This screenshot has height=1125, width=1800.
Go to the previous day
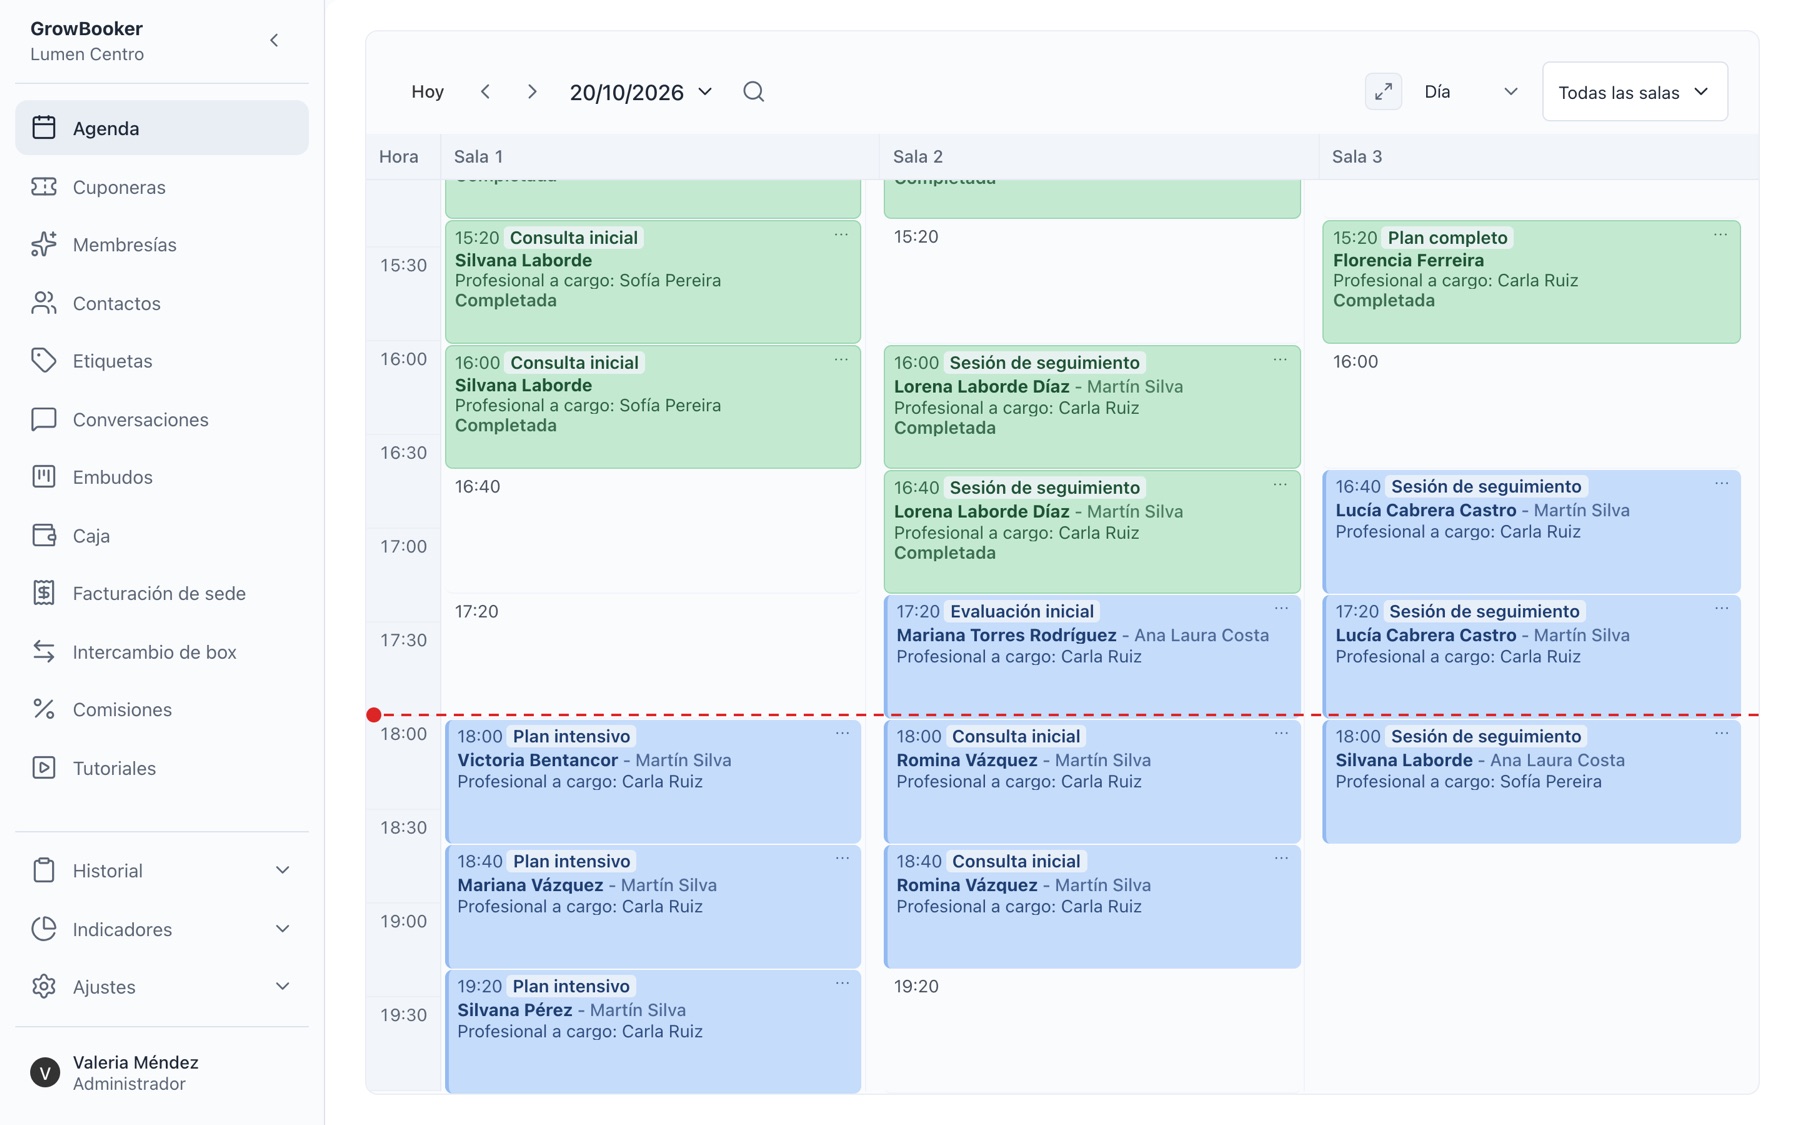click(485, 92)
